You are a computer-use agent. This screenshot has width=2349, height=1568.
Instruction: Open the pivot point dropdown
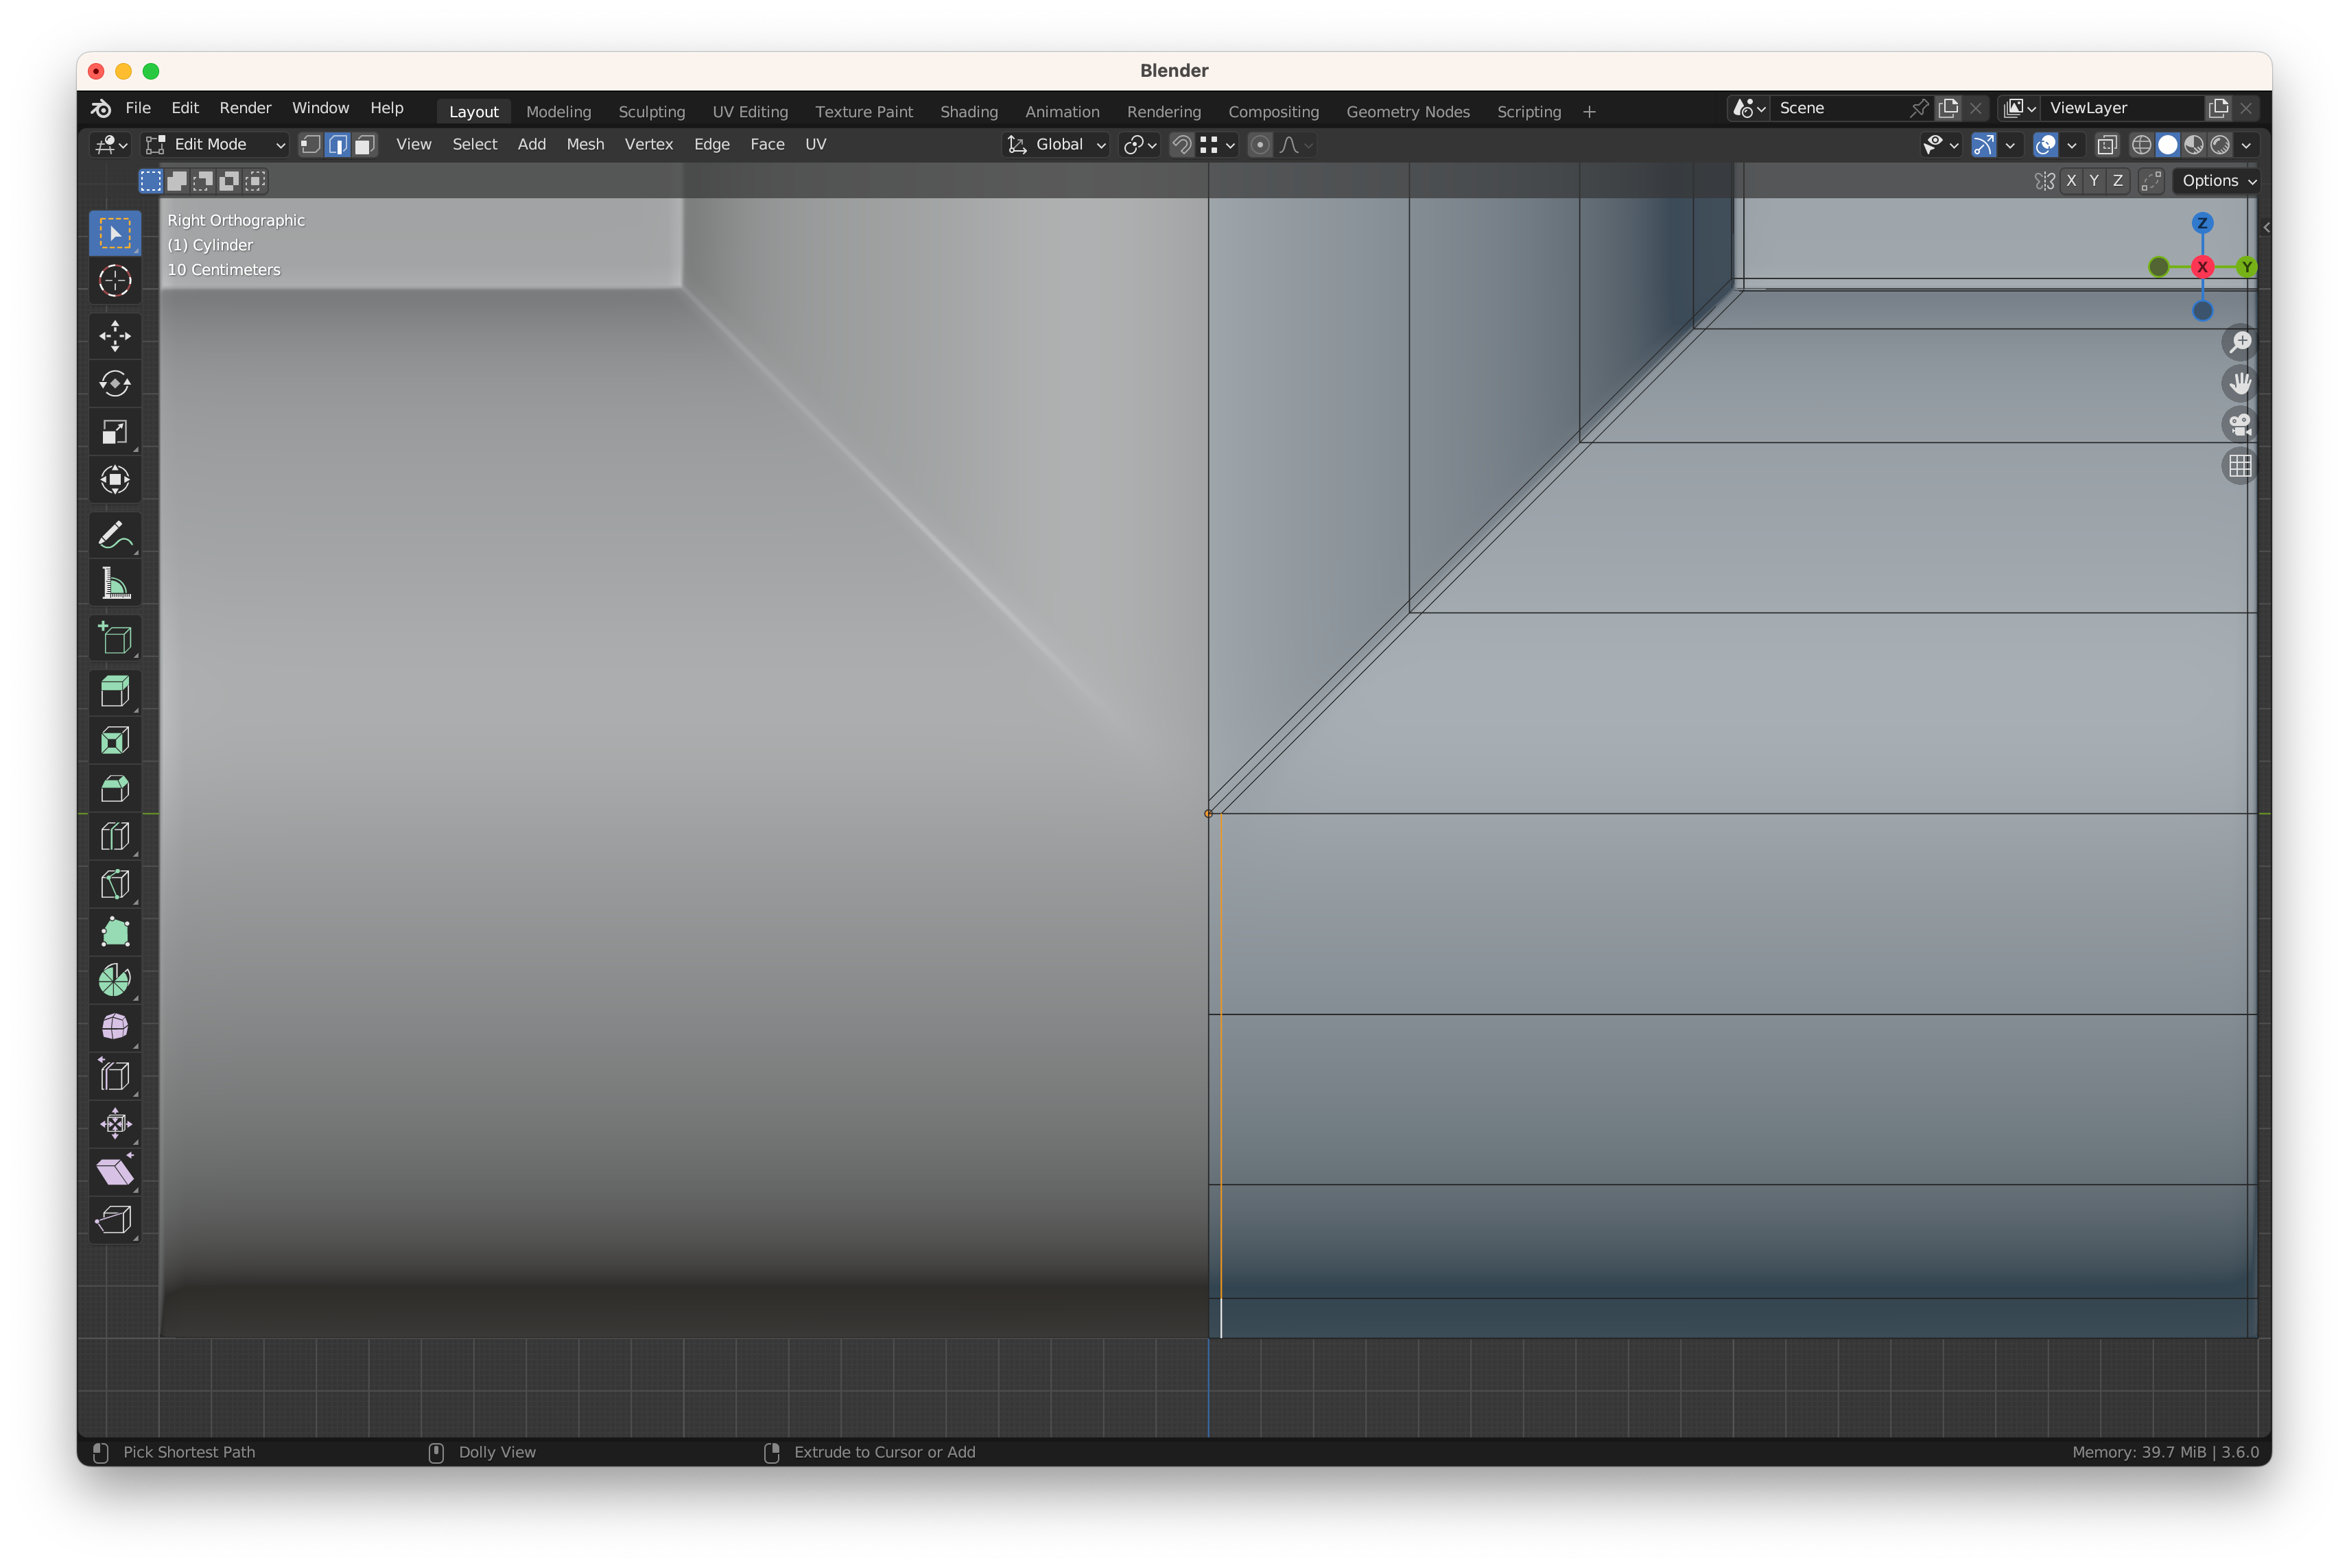click(x=1139, y=145)
